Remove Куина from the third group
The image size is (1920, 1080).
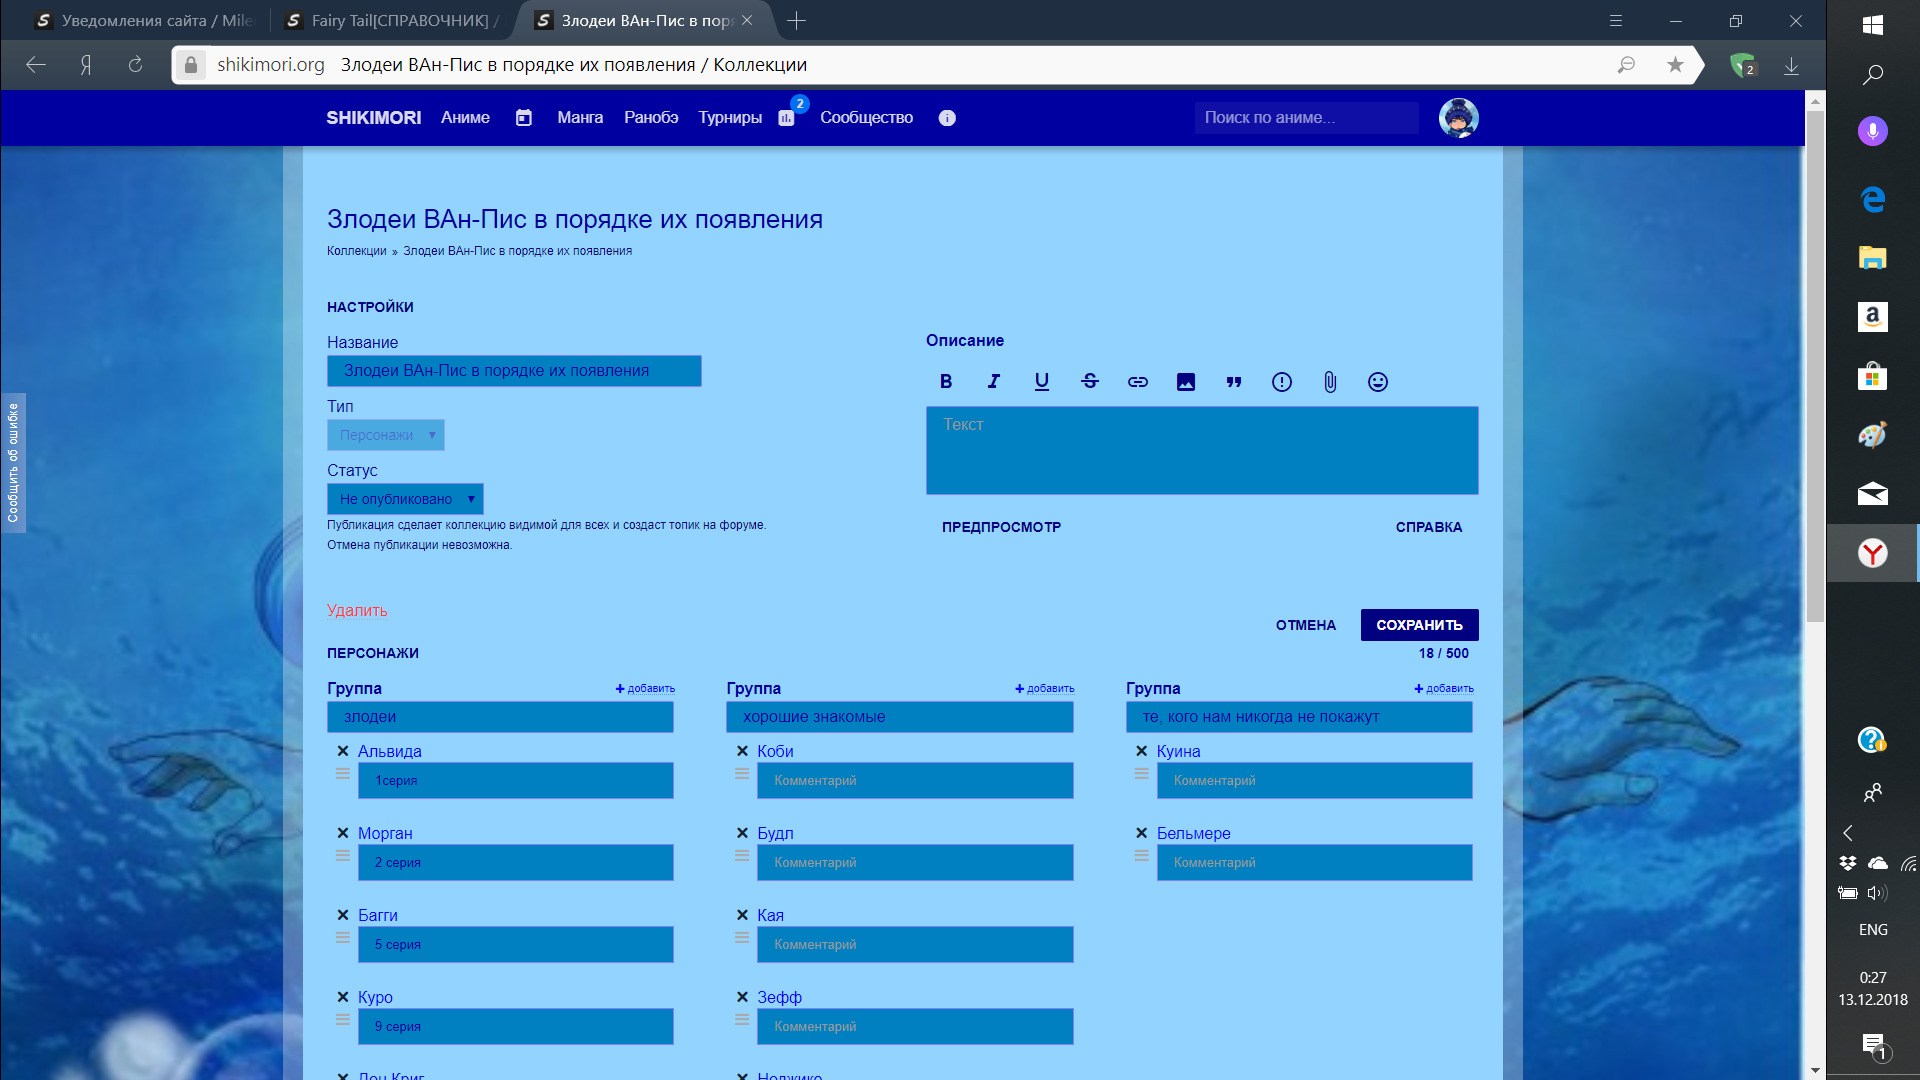pos(1142,751)
